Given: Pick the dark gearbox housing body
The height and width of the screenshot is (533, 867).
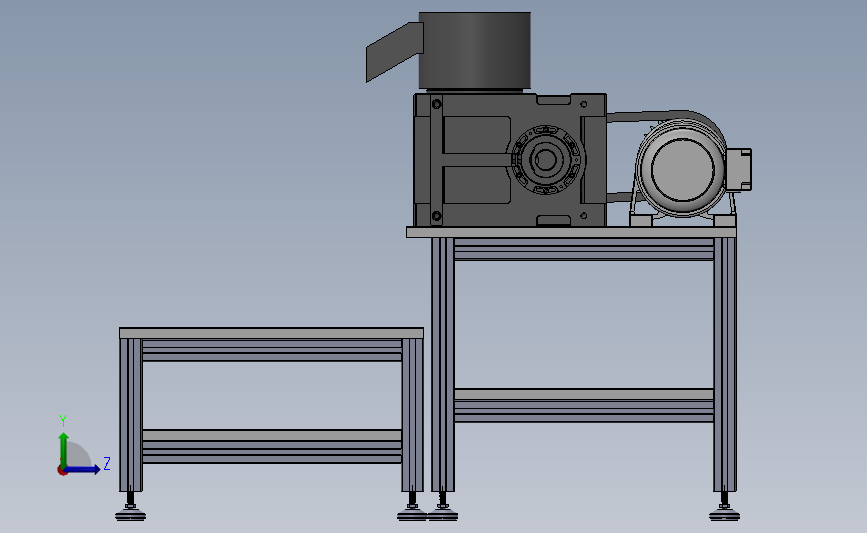Looking at the screenshot, I should (510, 160).
